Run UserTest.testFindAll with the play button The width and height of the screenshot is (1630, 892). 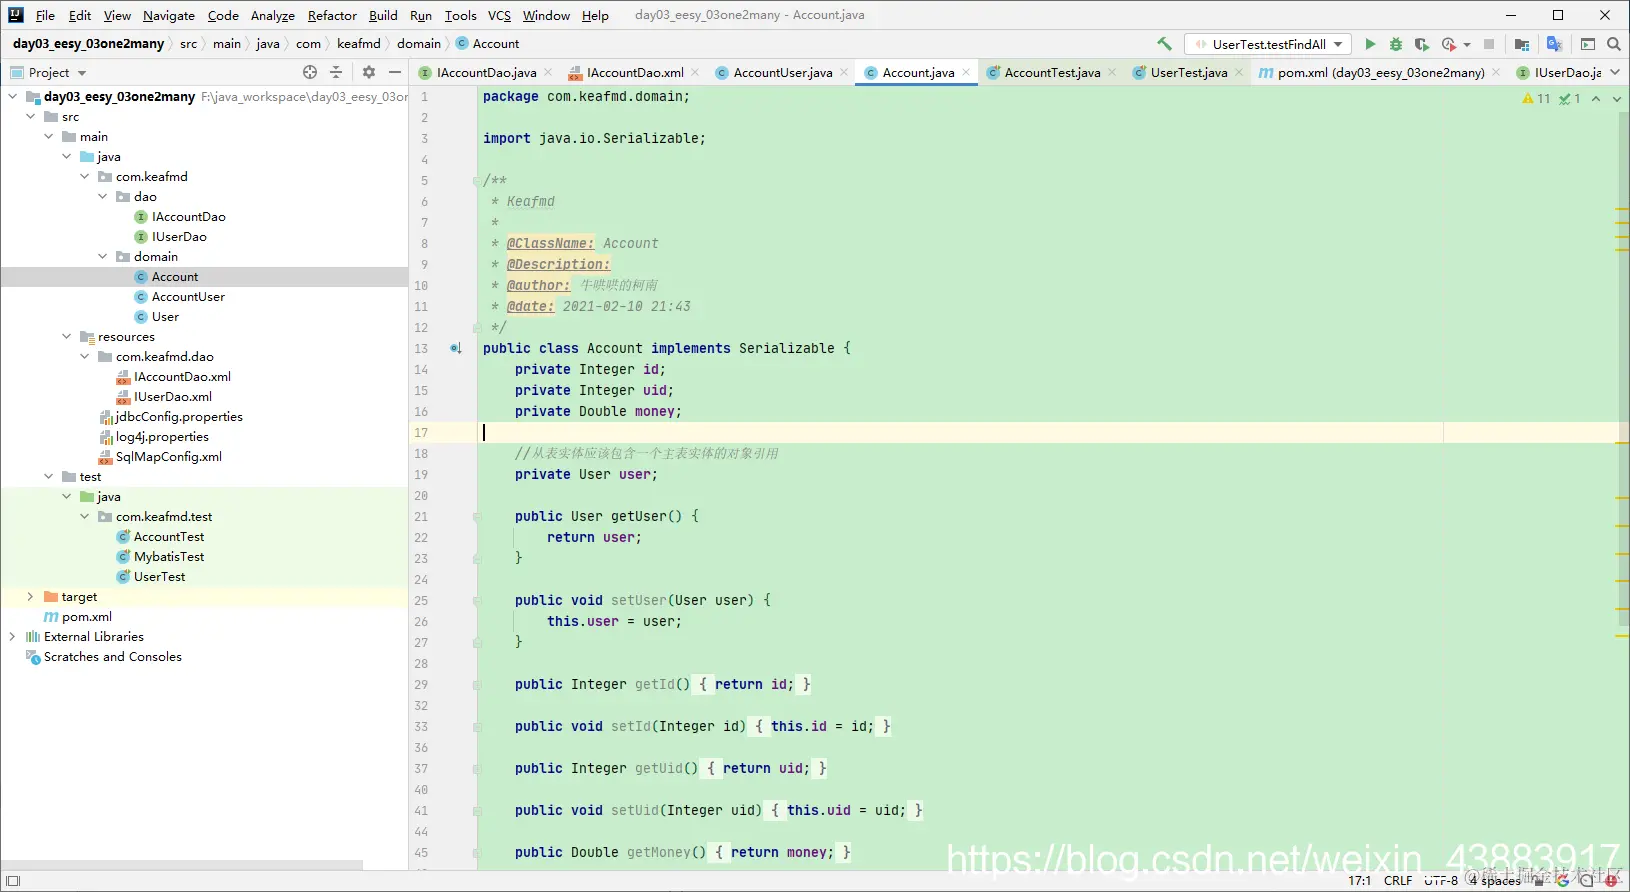coord(1370,44)
